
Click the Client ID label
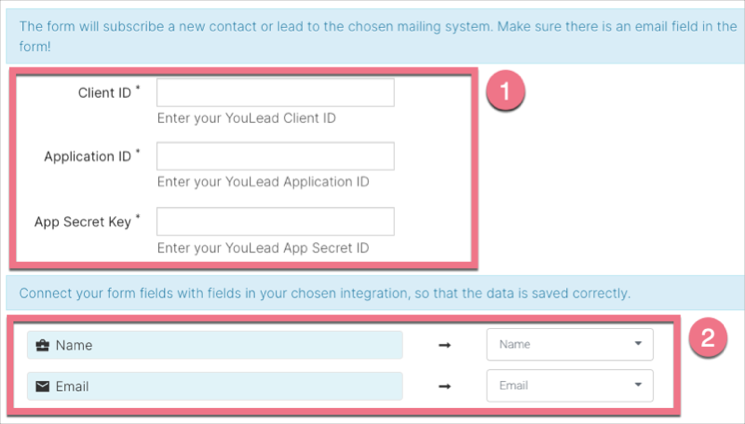point(105,93)
